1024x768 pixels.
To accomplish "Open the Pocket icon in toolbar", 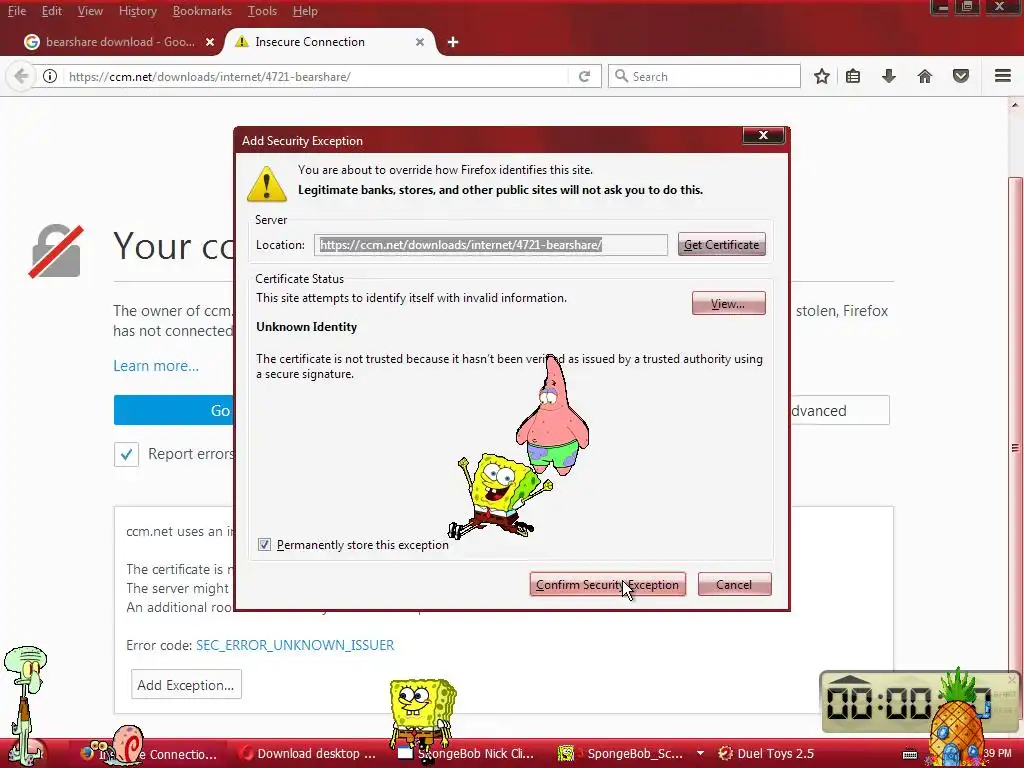I will click(x=961, y=76).
